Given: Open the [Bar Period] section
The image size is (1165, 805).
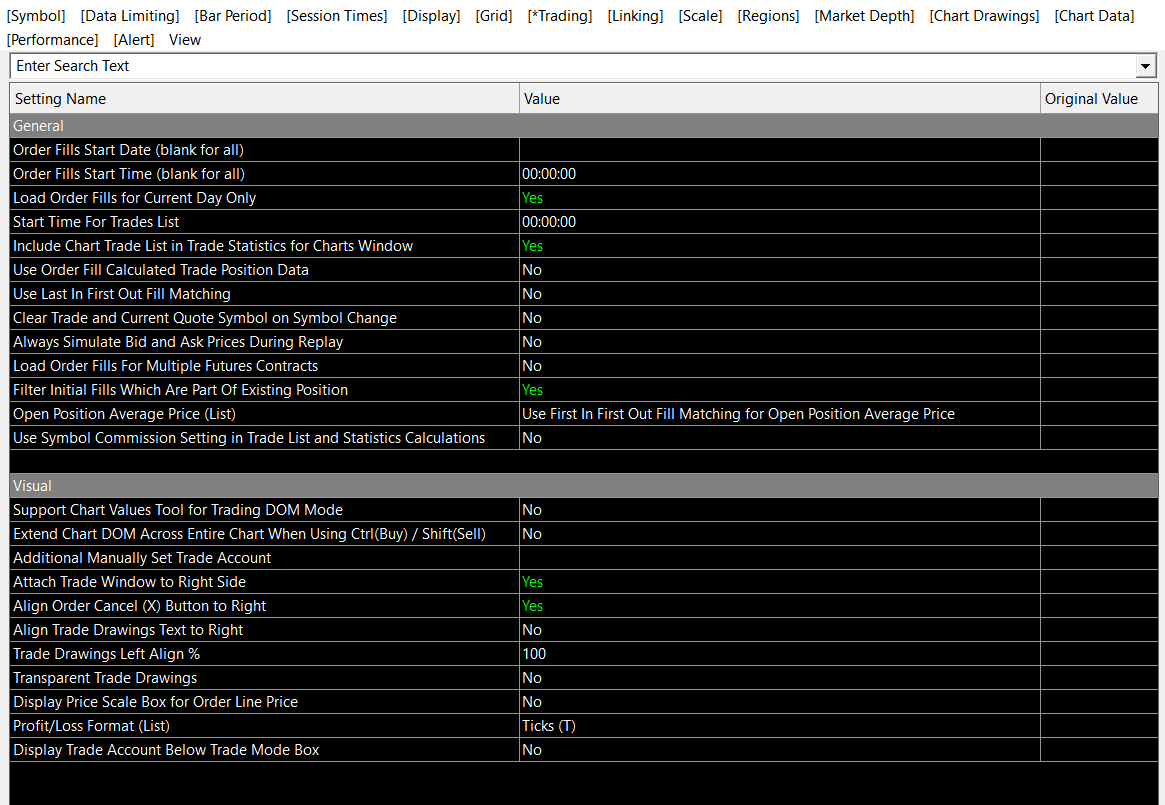Looking at the screenshot, I should (x=233, y=16).
